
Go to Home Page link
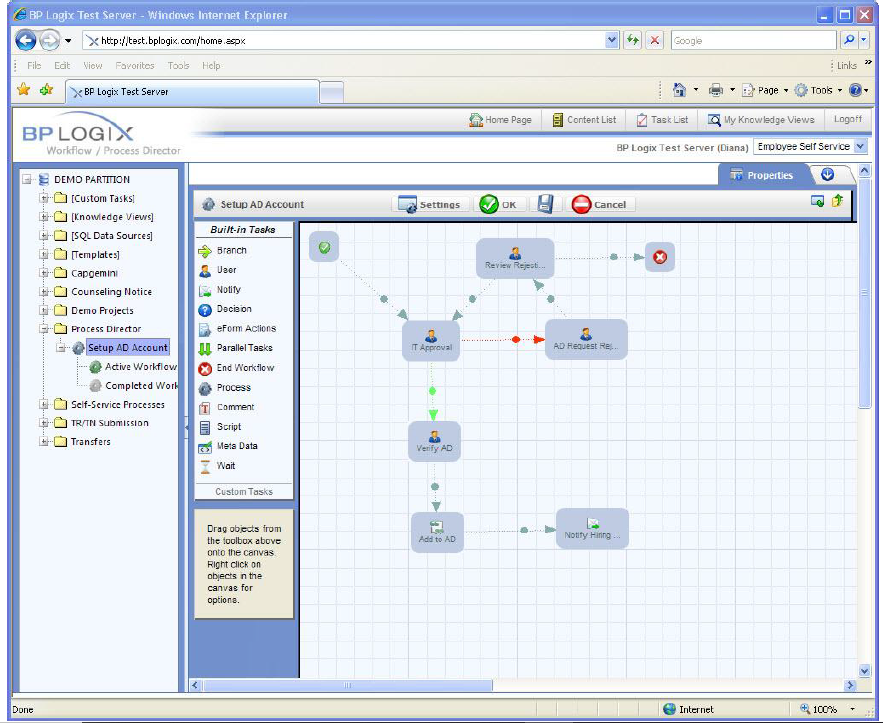point(501,119)
